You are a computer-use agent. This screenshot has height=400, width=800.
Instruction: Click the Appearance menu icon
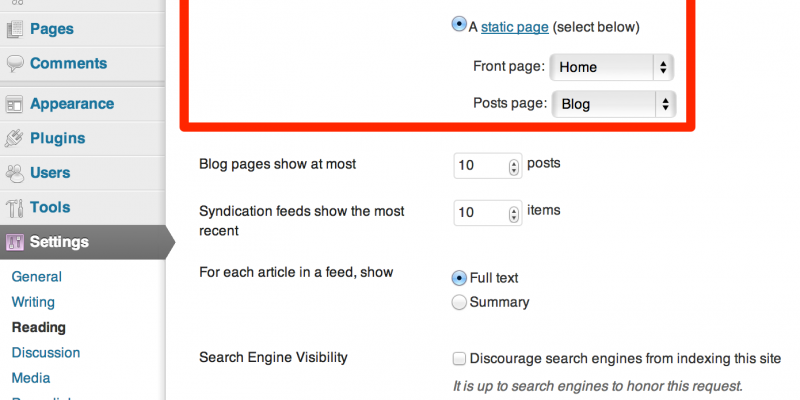[15, 104]
